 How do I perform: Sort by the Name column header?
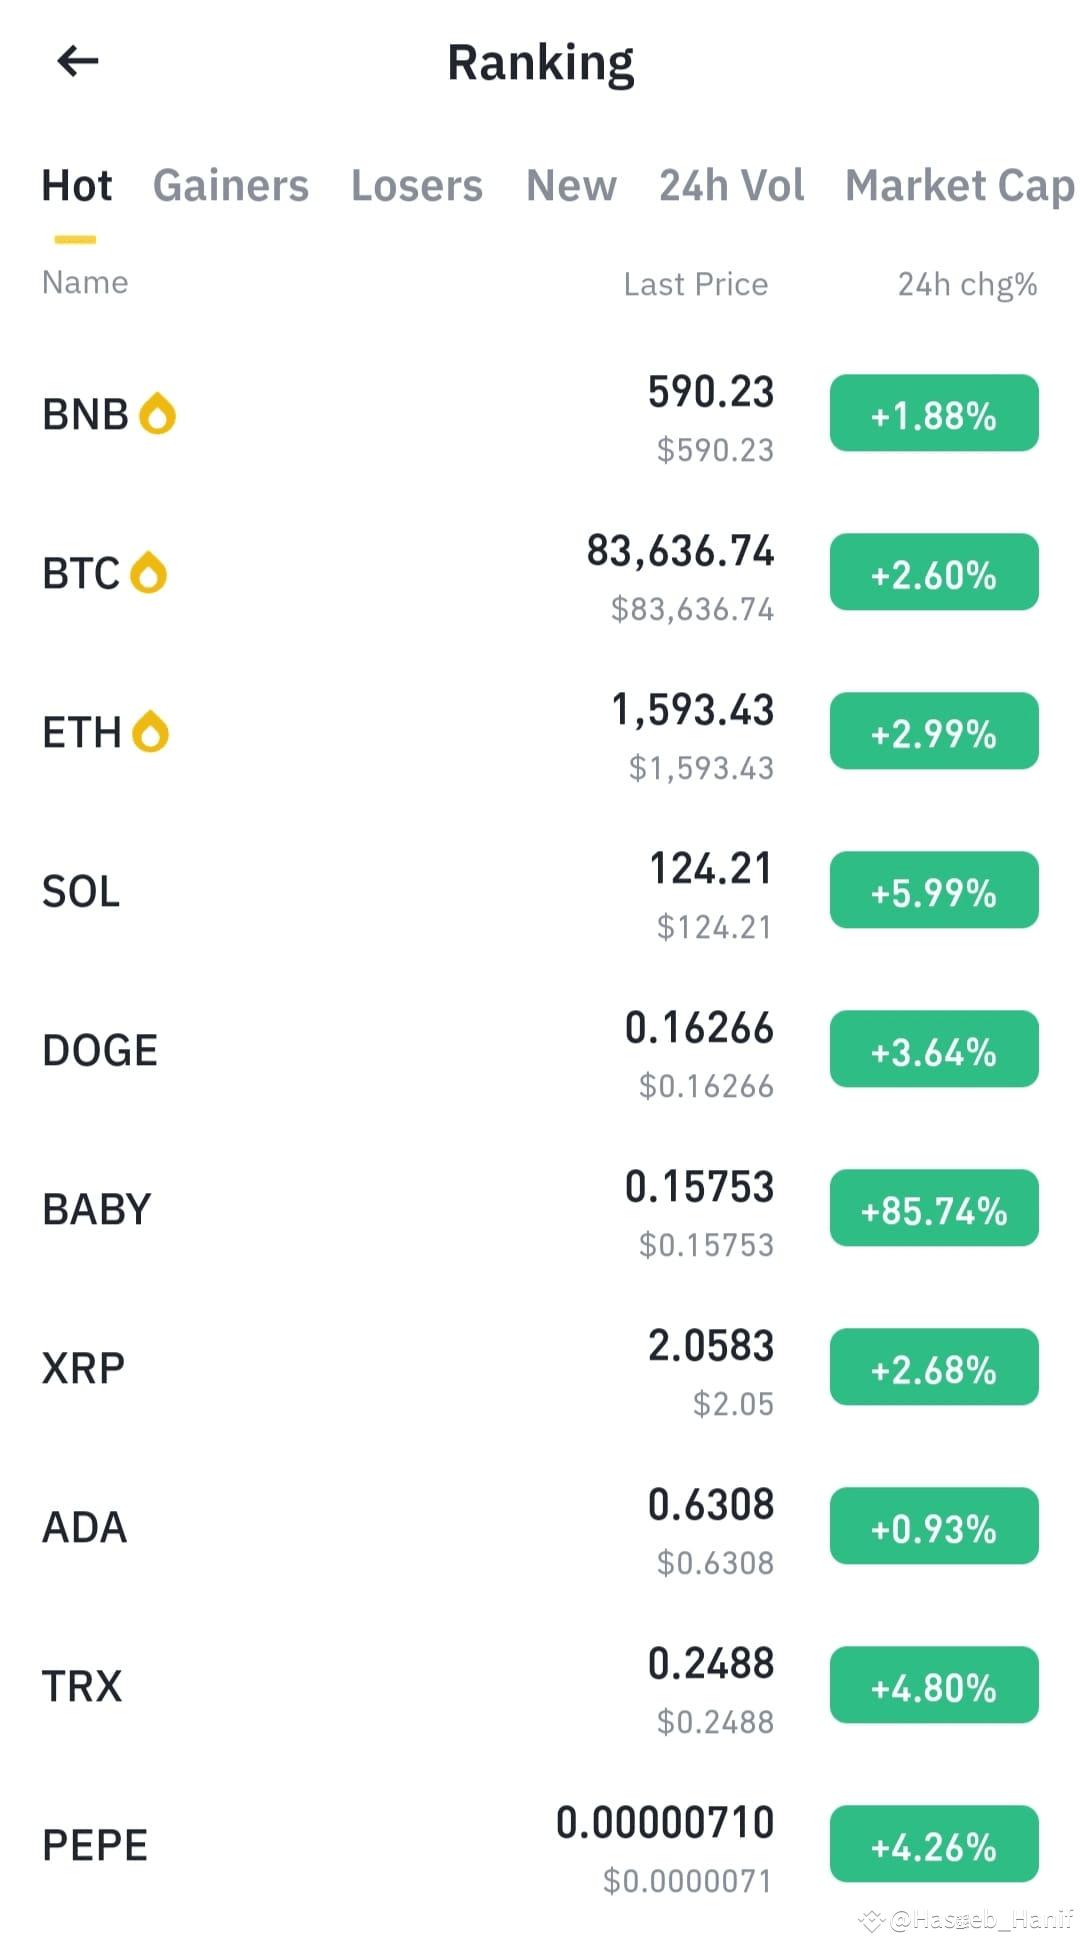pyautogui.click(x=85, y=283)
